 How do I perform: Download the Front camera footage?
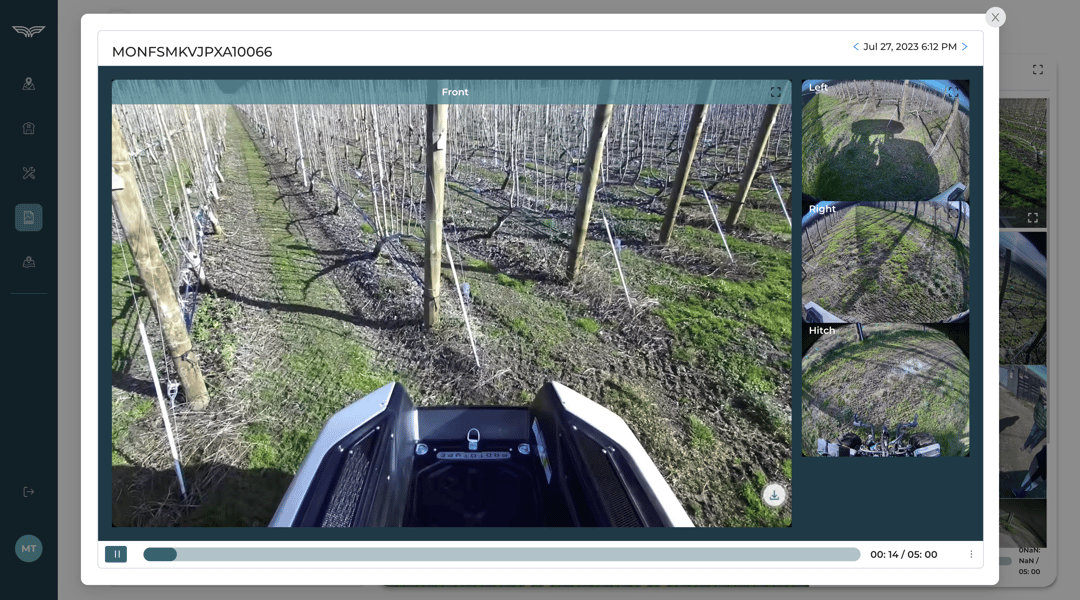pyautogui.click(x=774, y=495)
